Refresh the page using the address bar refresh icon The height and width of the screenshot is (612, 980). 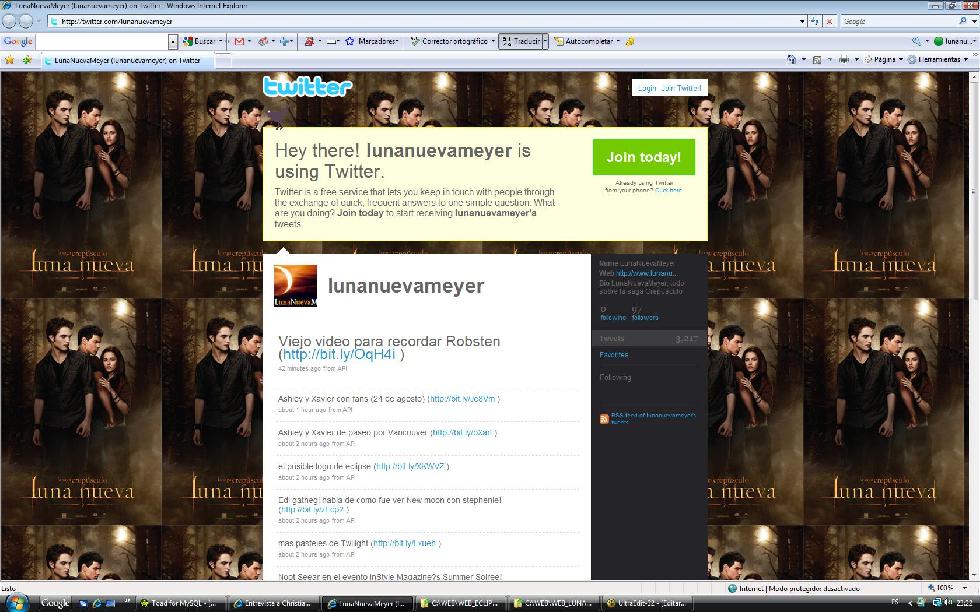pos(814,21)
